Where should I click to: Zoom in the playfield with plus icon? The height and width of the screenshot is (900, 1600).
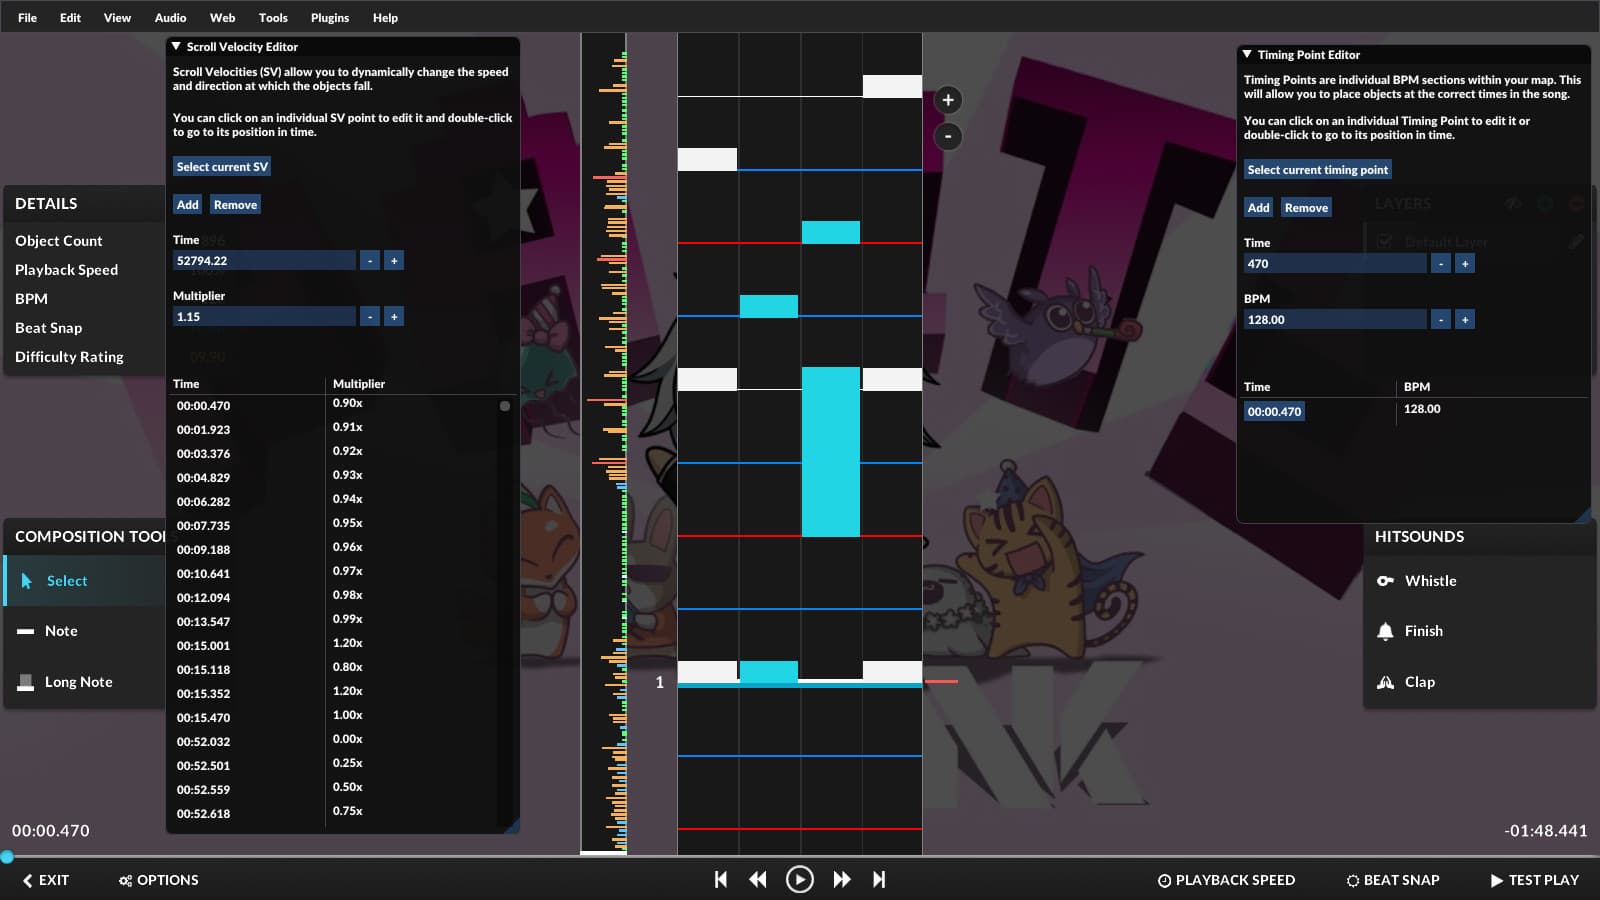(948, 100)
